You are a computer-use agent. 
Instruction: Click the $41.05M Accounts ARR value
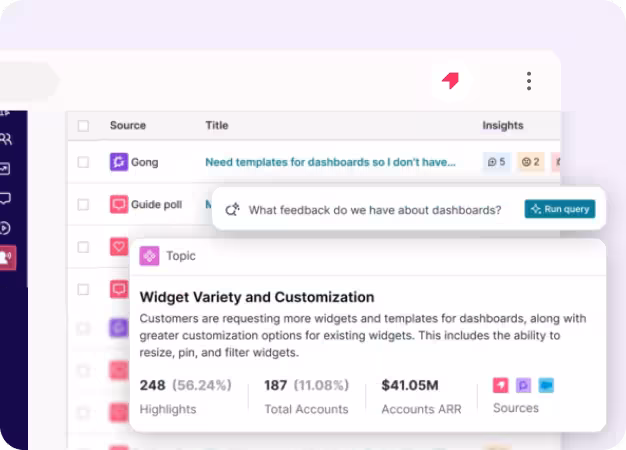pos(410,385)
